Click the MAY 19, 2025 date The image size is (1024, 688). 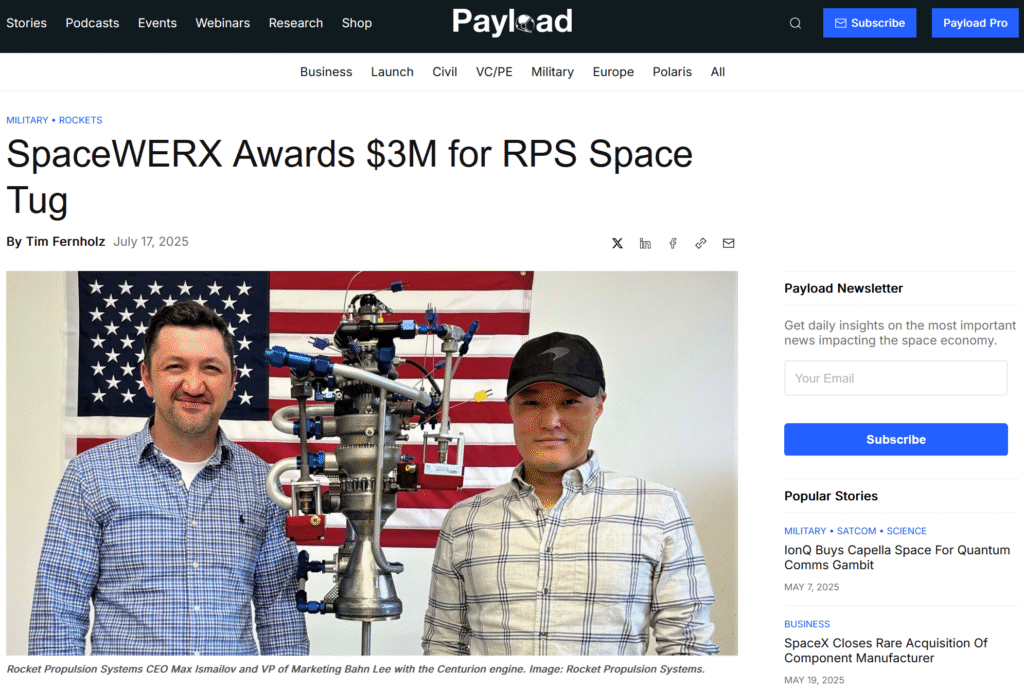tap(814, 680)
